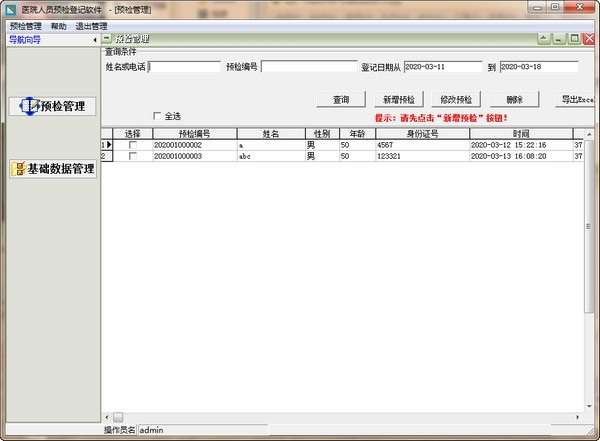The height and width of the screenshot is (441, 600).
Task: Click the end date field 2020-03-18
Action: [x=539, y=67]
